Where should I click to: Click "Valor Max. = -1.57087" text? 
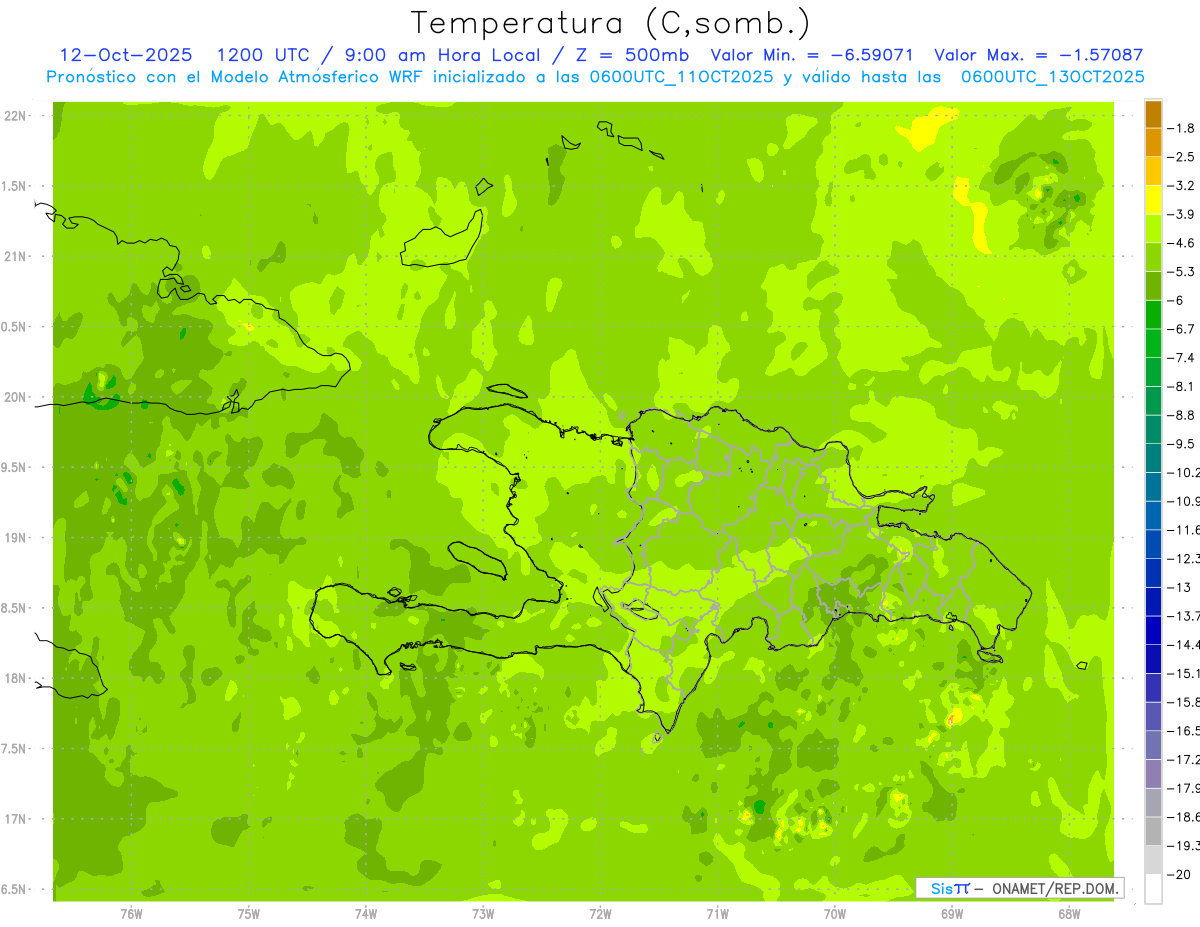pyautogui.click(x=1038, y=55)
